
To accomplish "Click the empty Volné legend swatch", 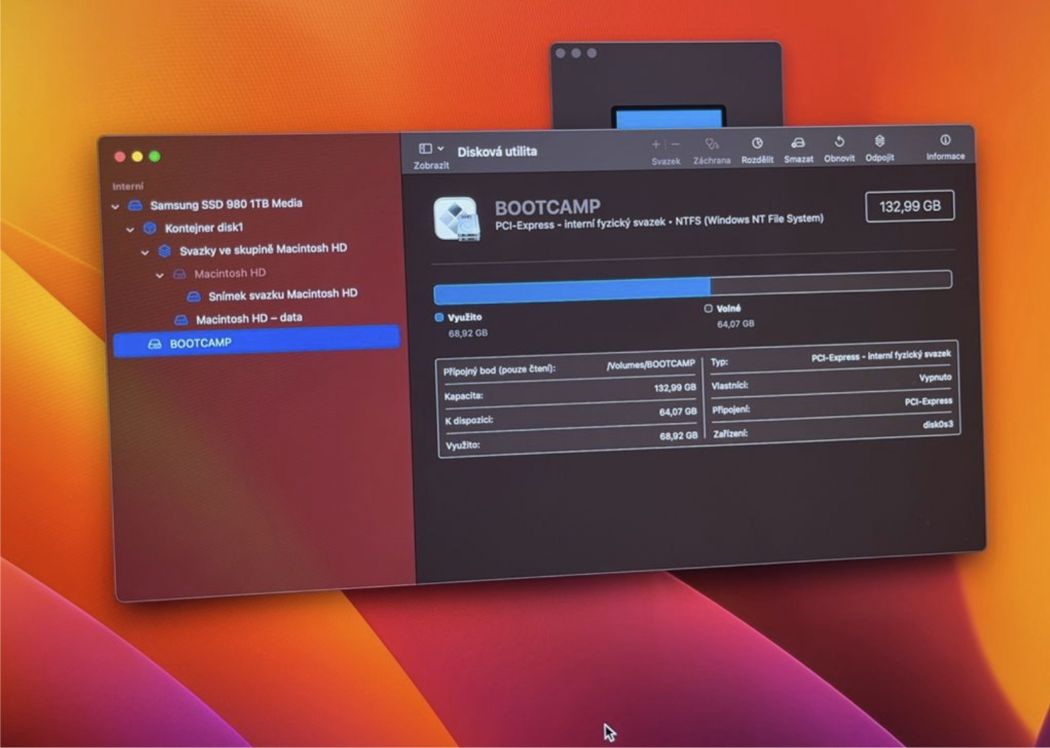I will click(708, 309).
